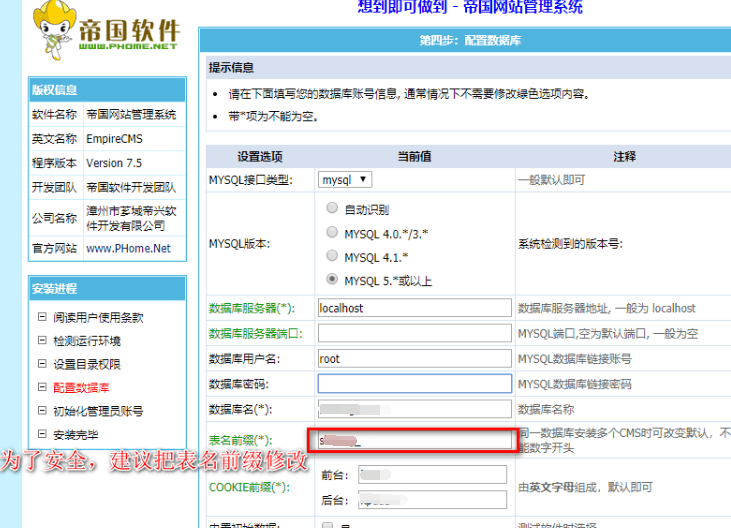Click the box icon beside 初始化管理员账号
The image size is (731, 530).
[x=42, y=411]
